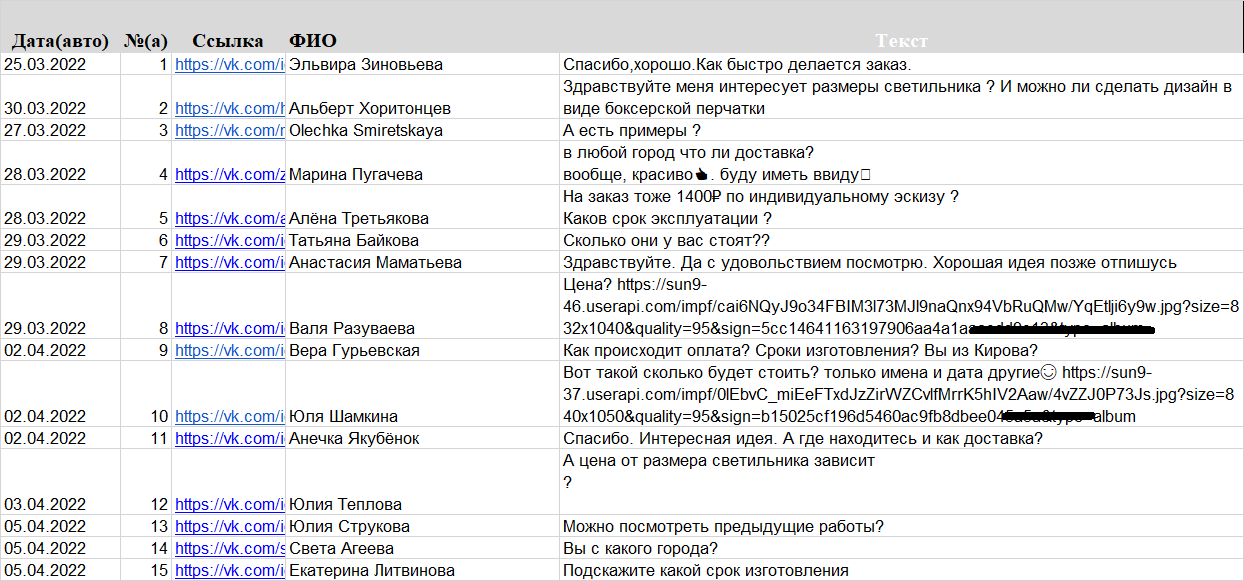Select the text cell 'А есть примеры ?'
The width and height of the screenshot is (1244, 581).
point(901,130)
